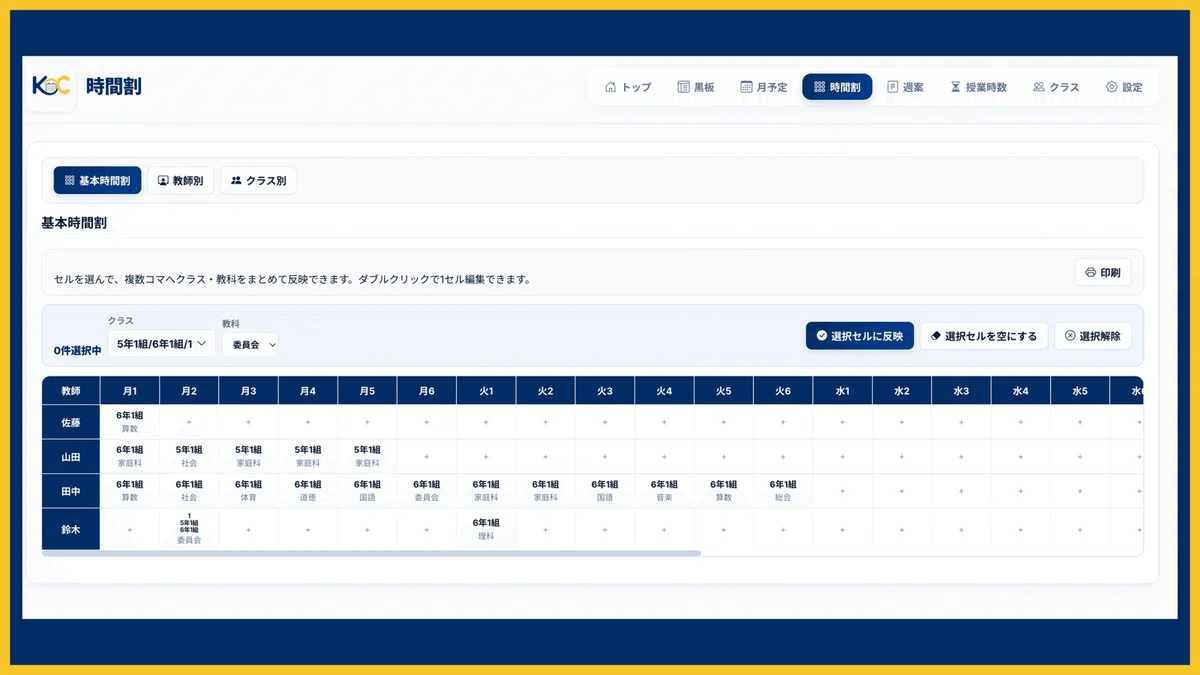This screenshot has width=1200, height=675.
Task: Select 佐藤's 月1 cell with 算数
Action: 129,422
